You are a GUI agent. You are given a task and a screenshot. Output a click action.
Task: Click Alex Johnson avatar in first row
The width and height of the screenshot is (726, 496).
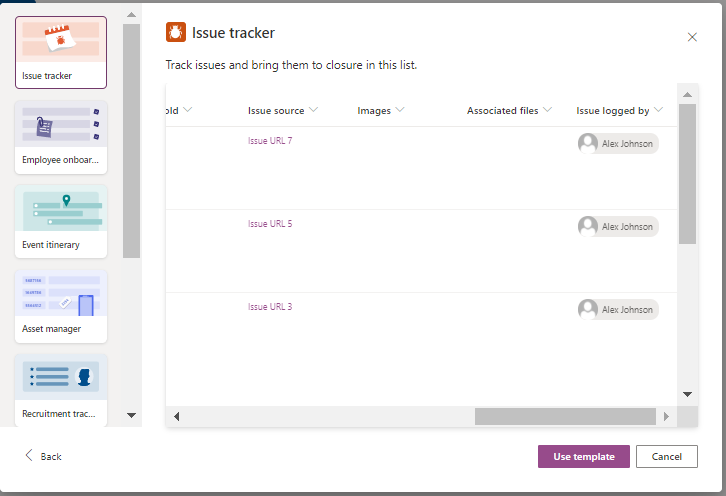589,144
